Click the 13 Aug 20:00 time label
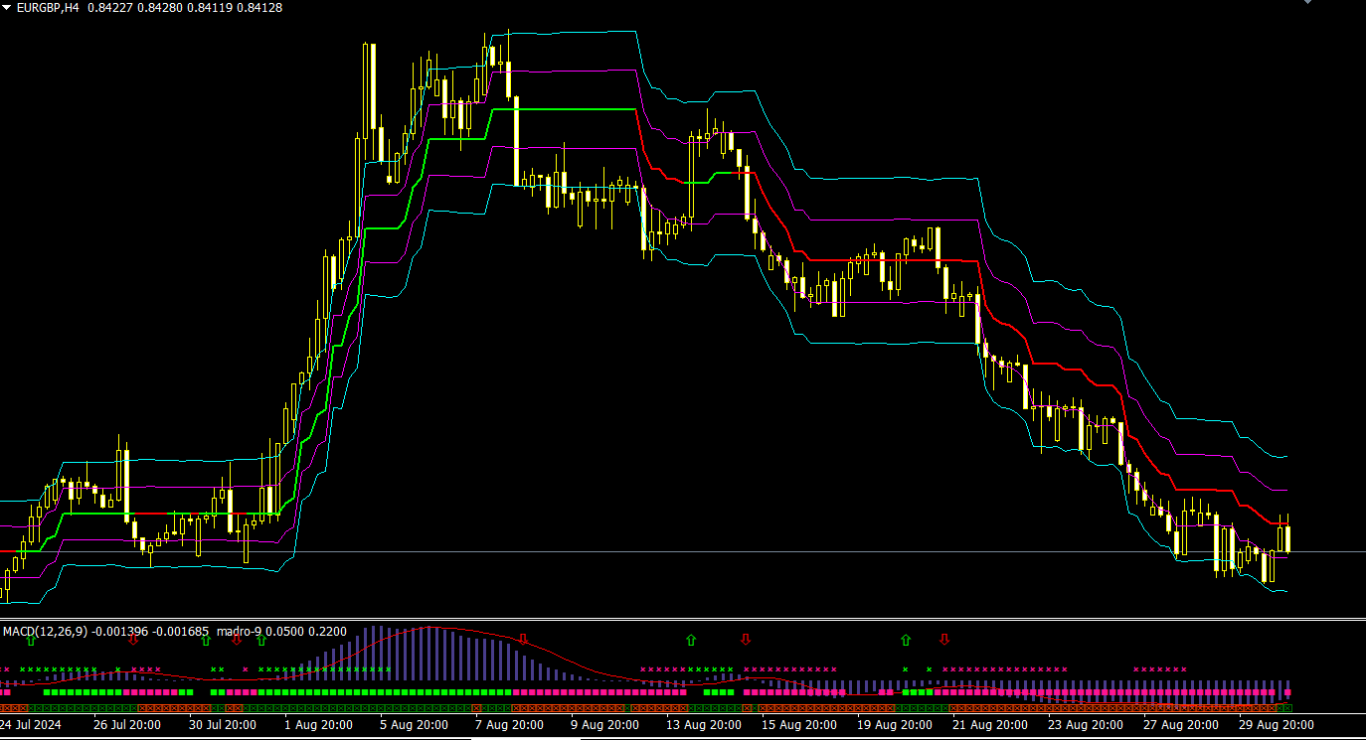 [x=704, y=725]
